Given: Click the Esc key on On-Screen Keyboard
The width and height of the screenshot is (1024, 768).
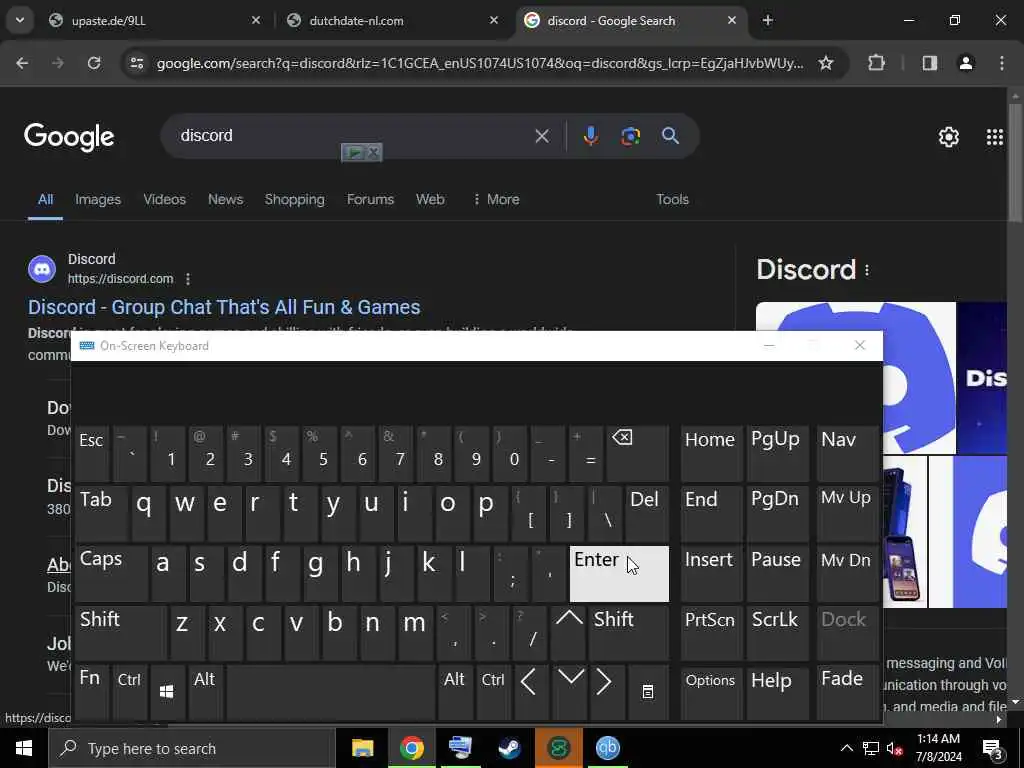Looking at the screenshot, I should tap(92, 453).
